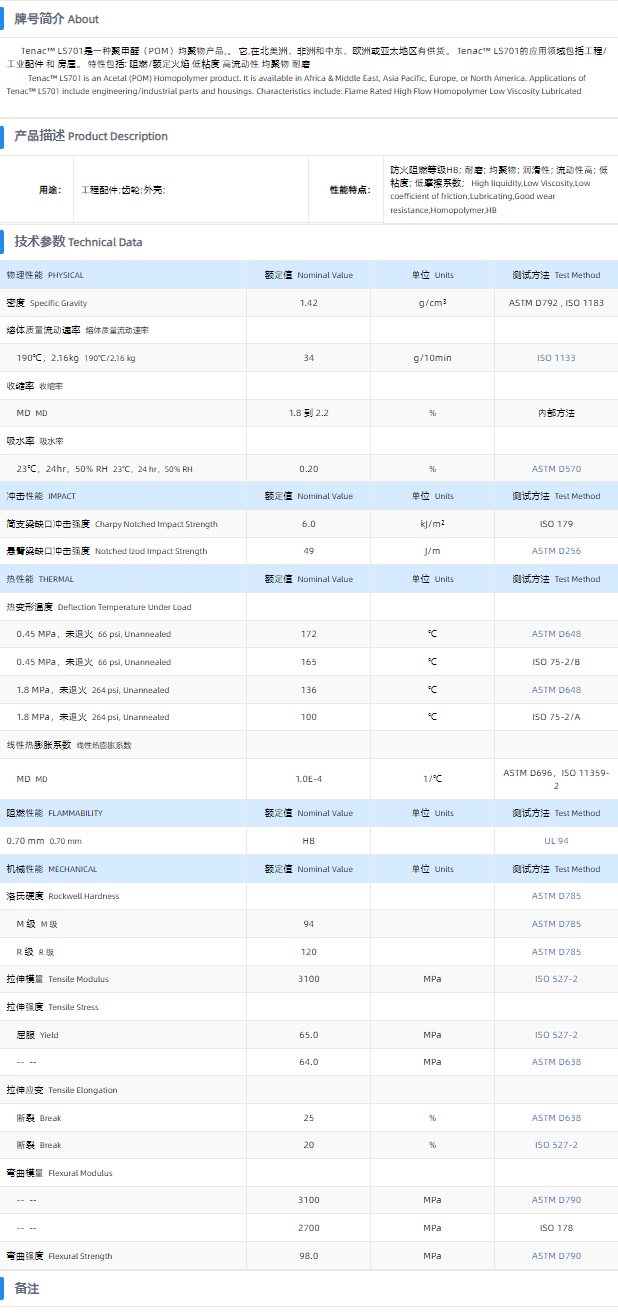Click the melt flow rate value 34
This screenshot has width=618, height=1316.
tap(308, 358)
